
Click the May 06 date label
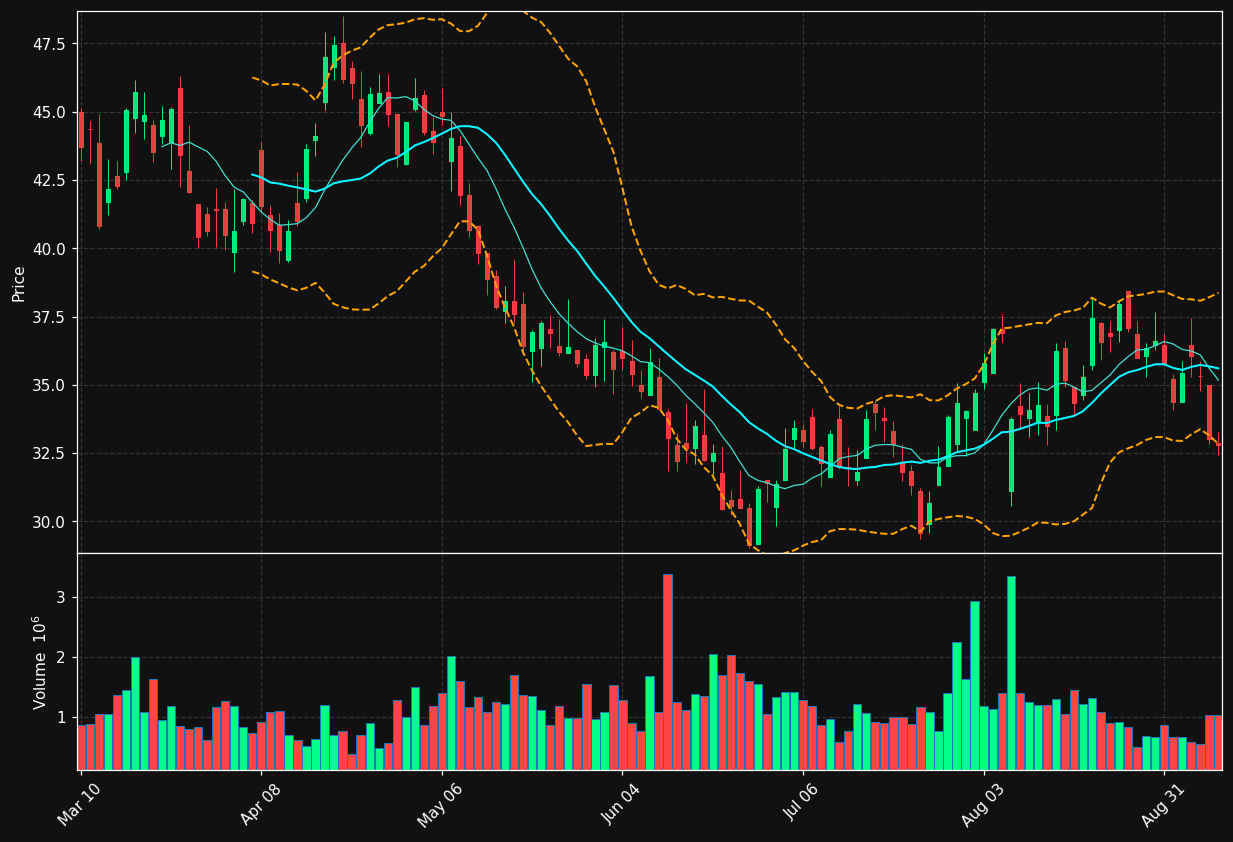tap(440, 806)
